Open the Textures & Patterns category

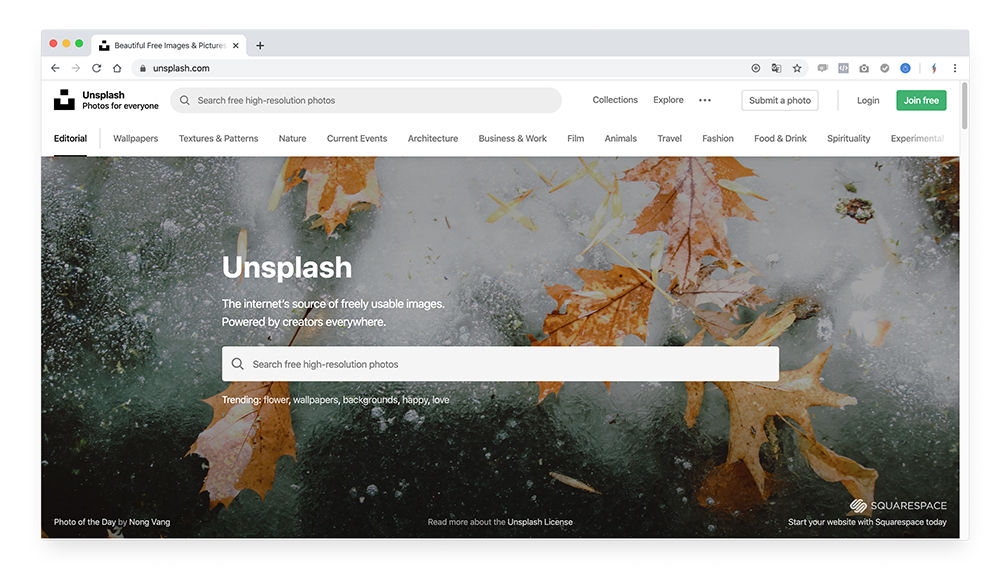(218, 138)
